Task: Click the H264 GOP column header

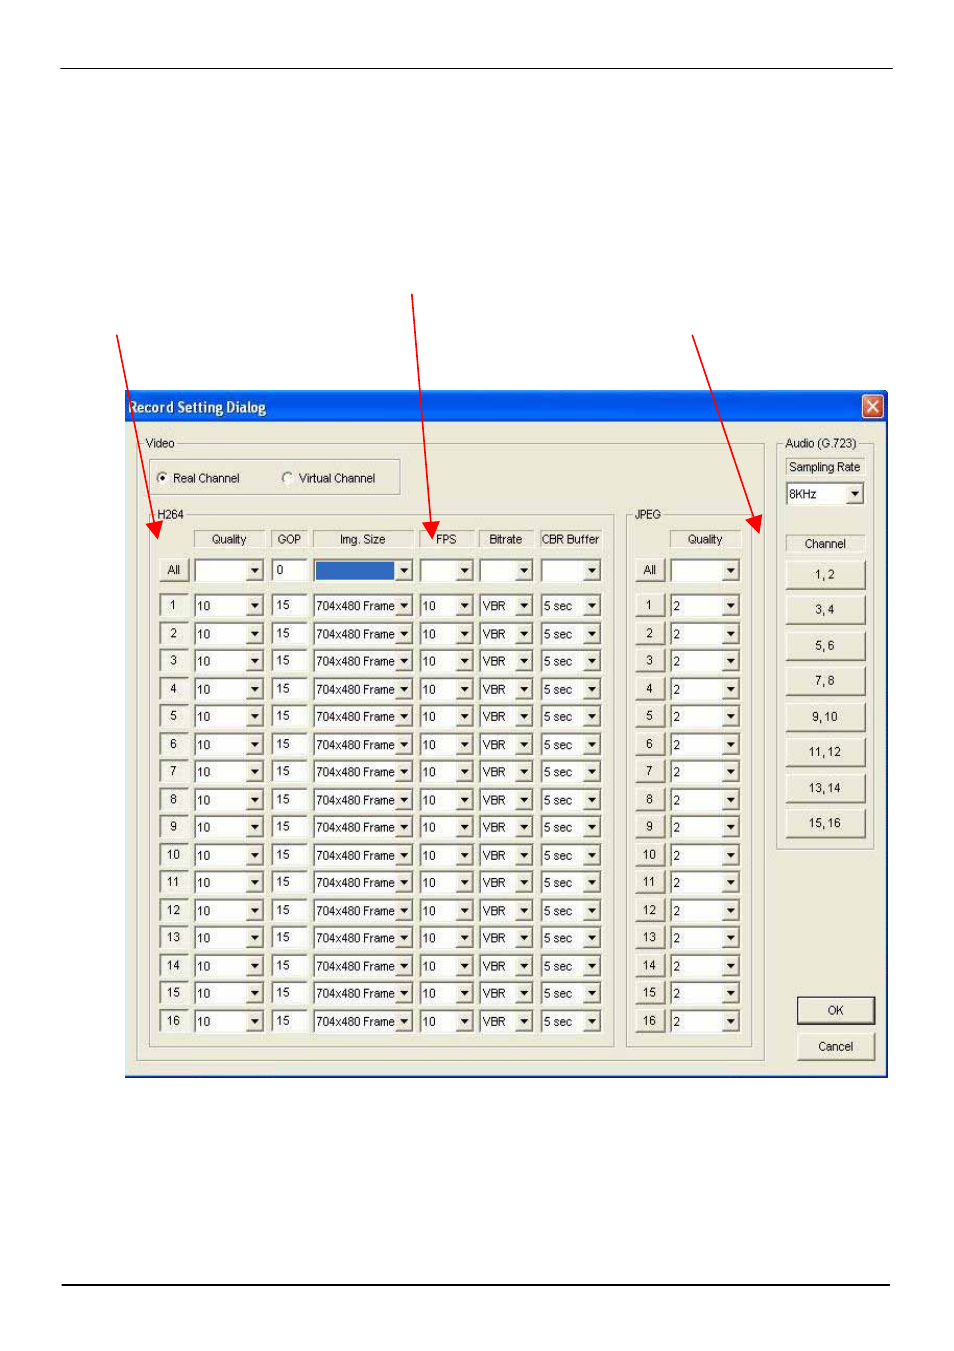Action: 289,539
